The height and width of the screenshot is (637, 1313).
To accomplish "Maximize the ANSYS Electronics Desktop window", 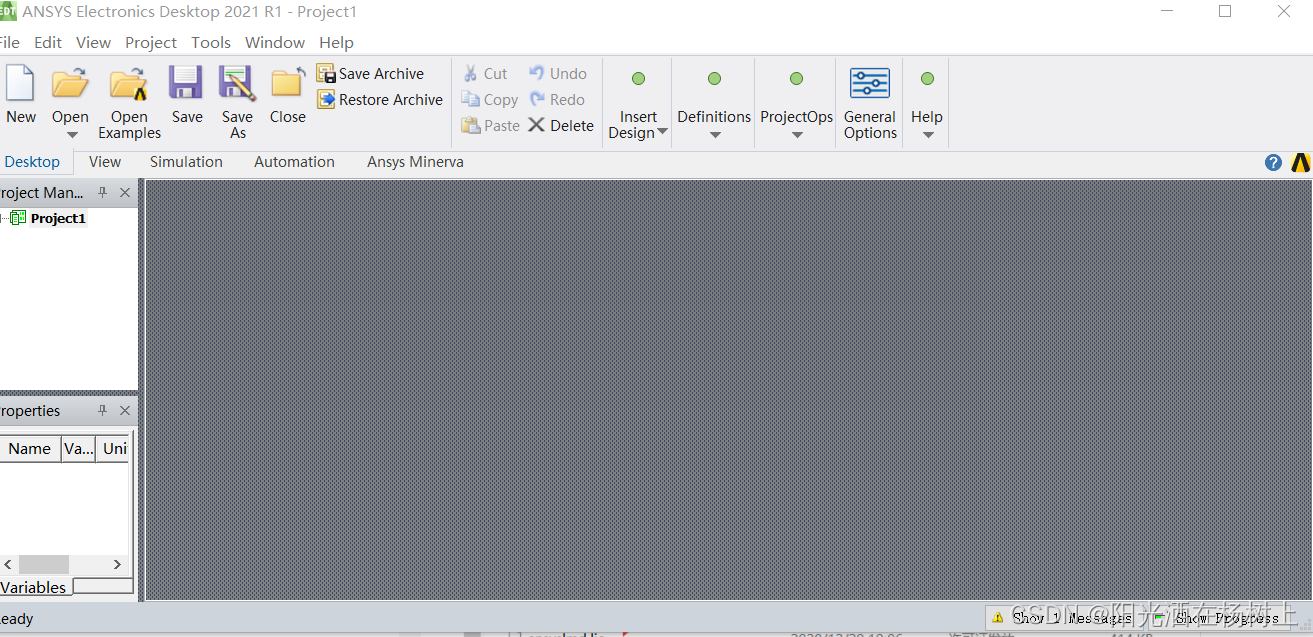I will click(x=1225, y=12).
